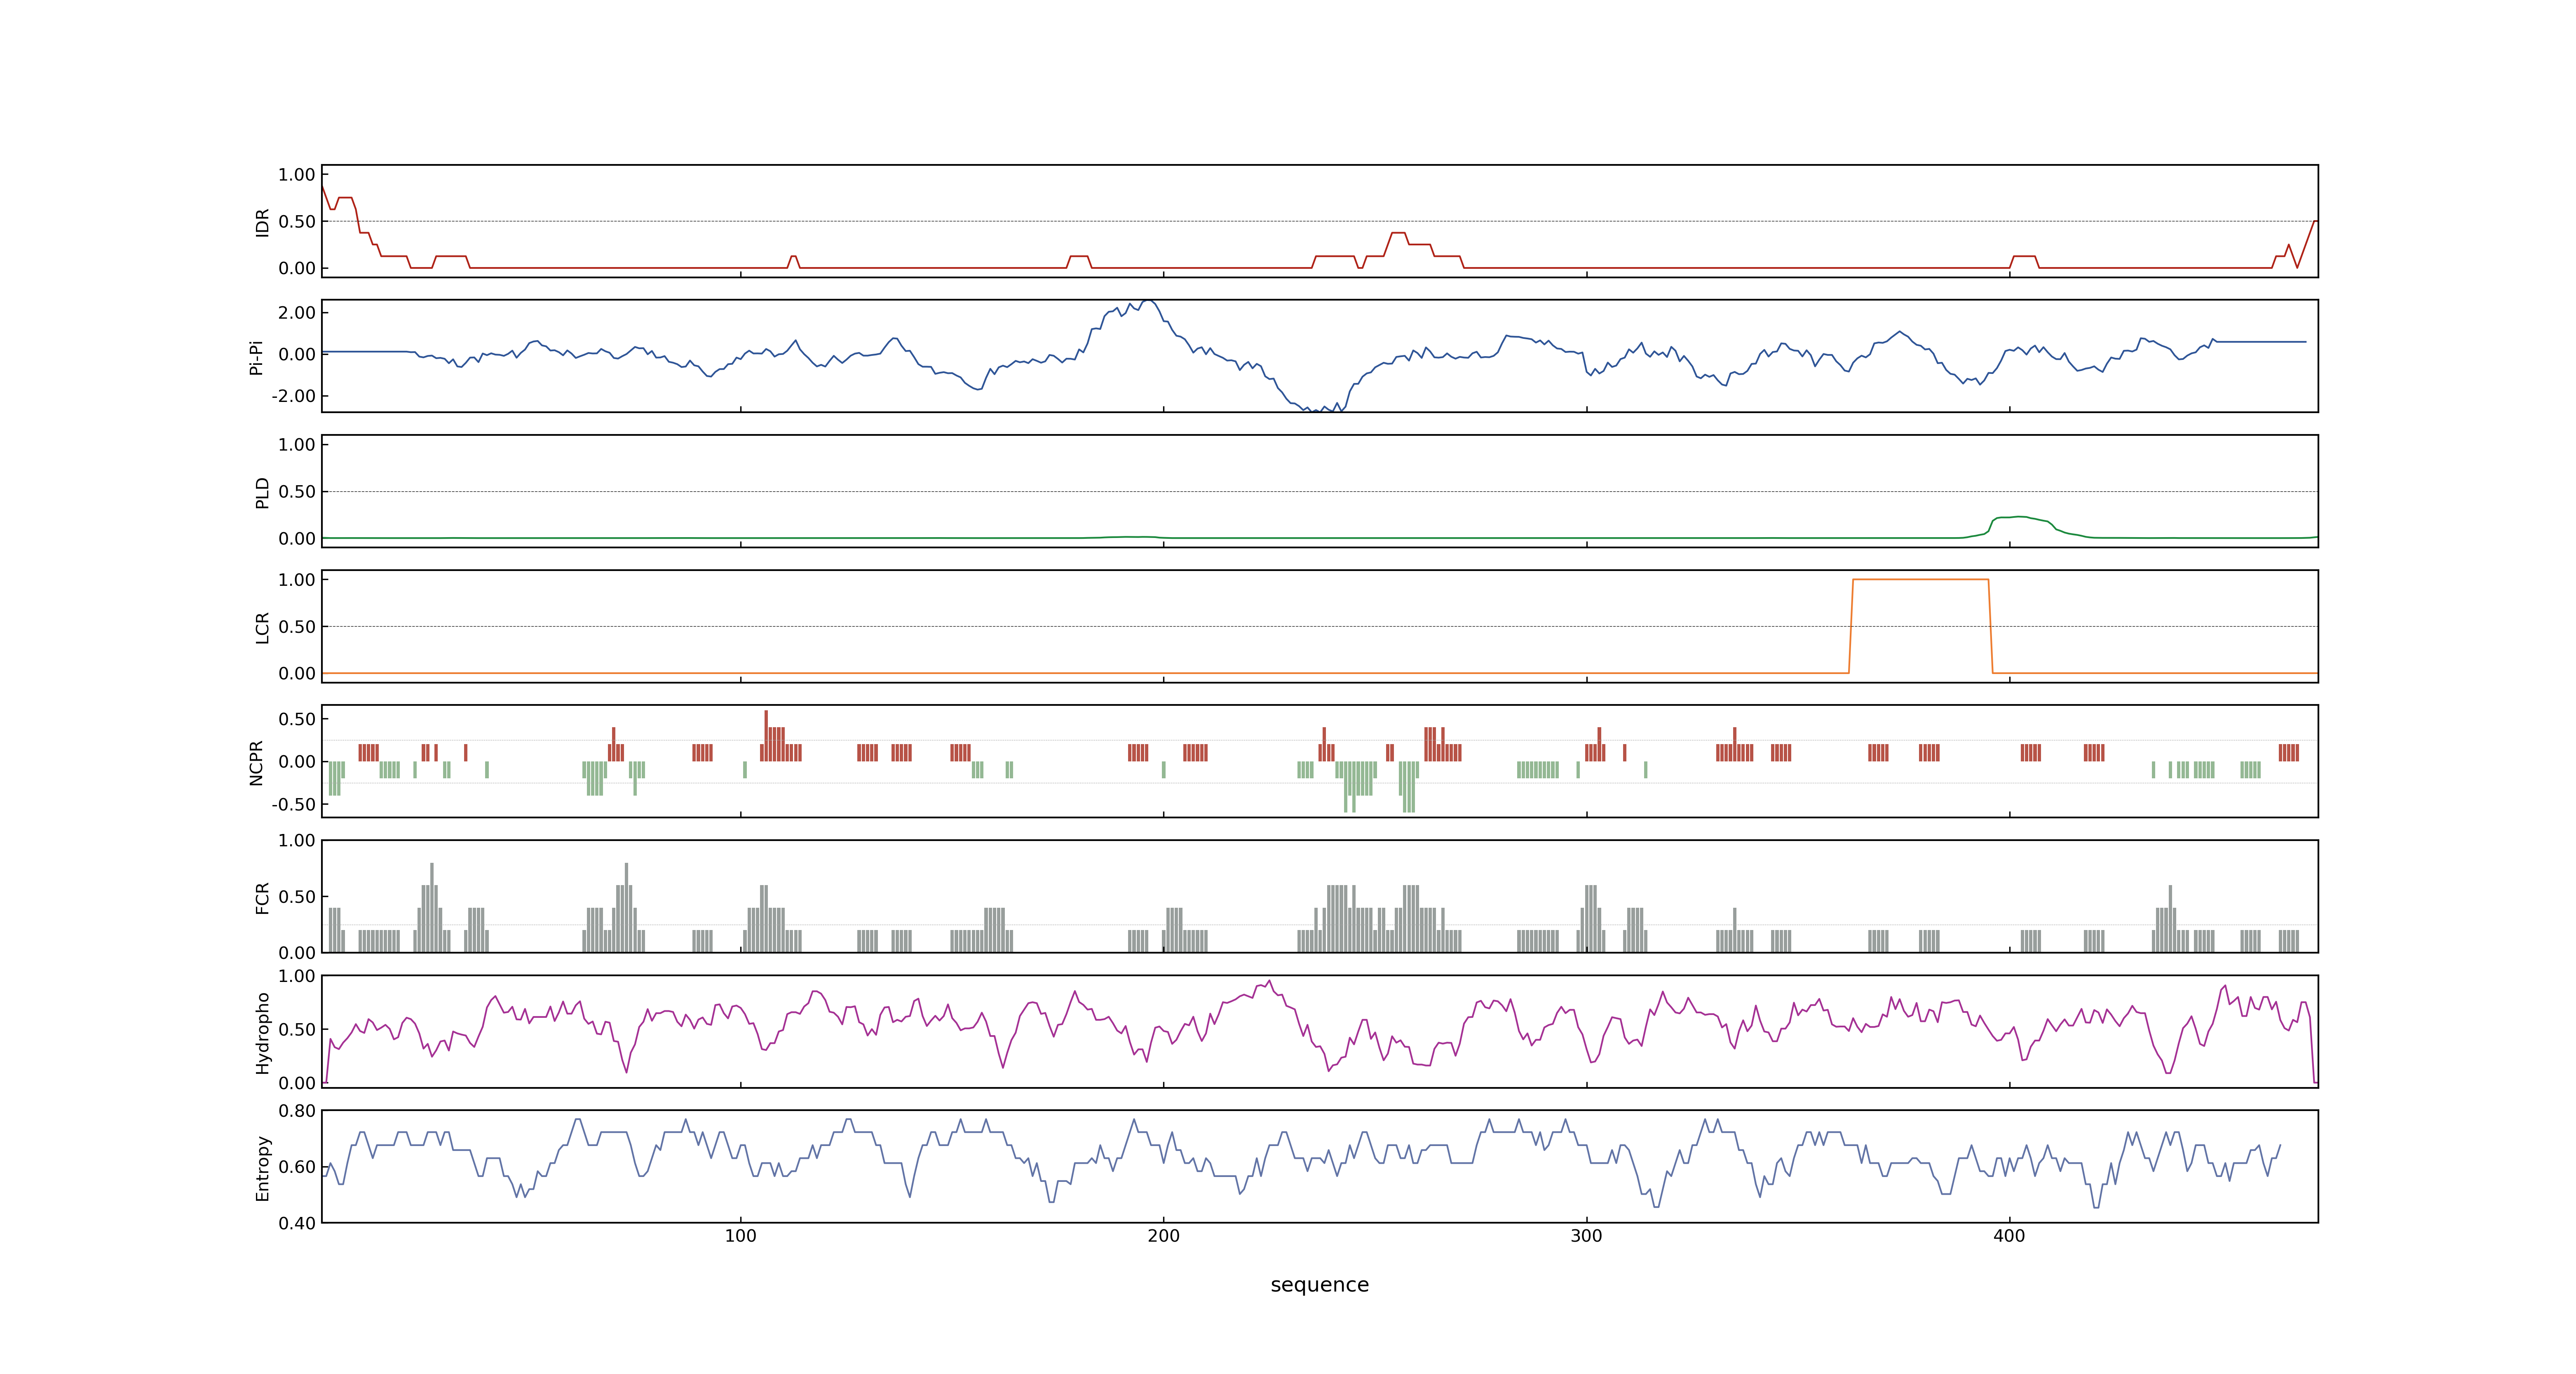Click the Pi-Pi peak near position 197
The image size is (2576, 1374).
(1148, 301)
